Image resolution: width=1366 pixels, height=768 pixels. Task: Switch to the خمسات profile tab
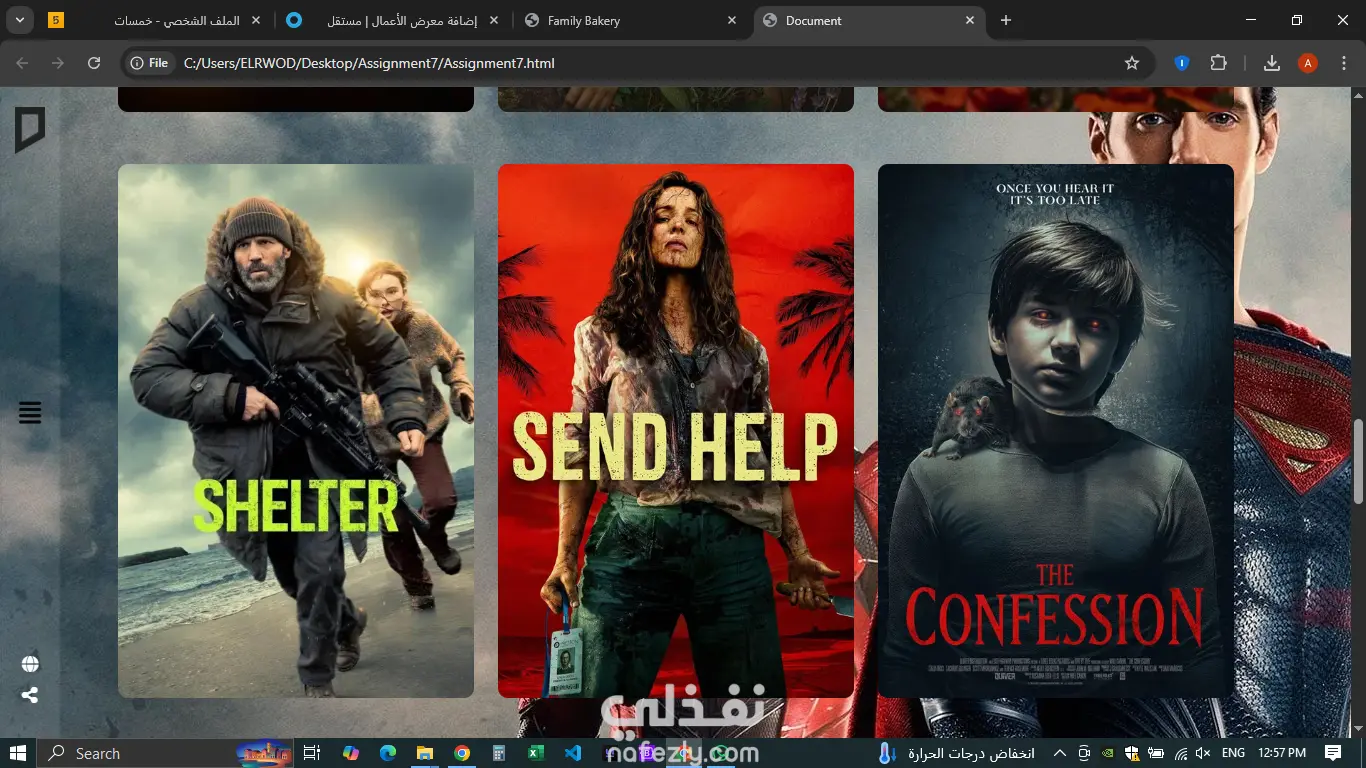(x=156, y=20)
